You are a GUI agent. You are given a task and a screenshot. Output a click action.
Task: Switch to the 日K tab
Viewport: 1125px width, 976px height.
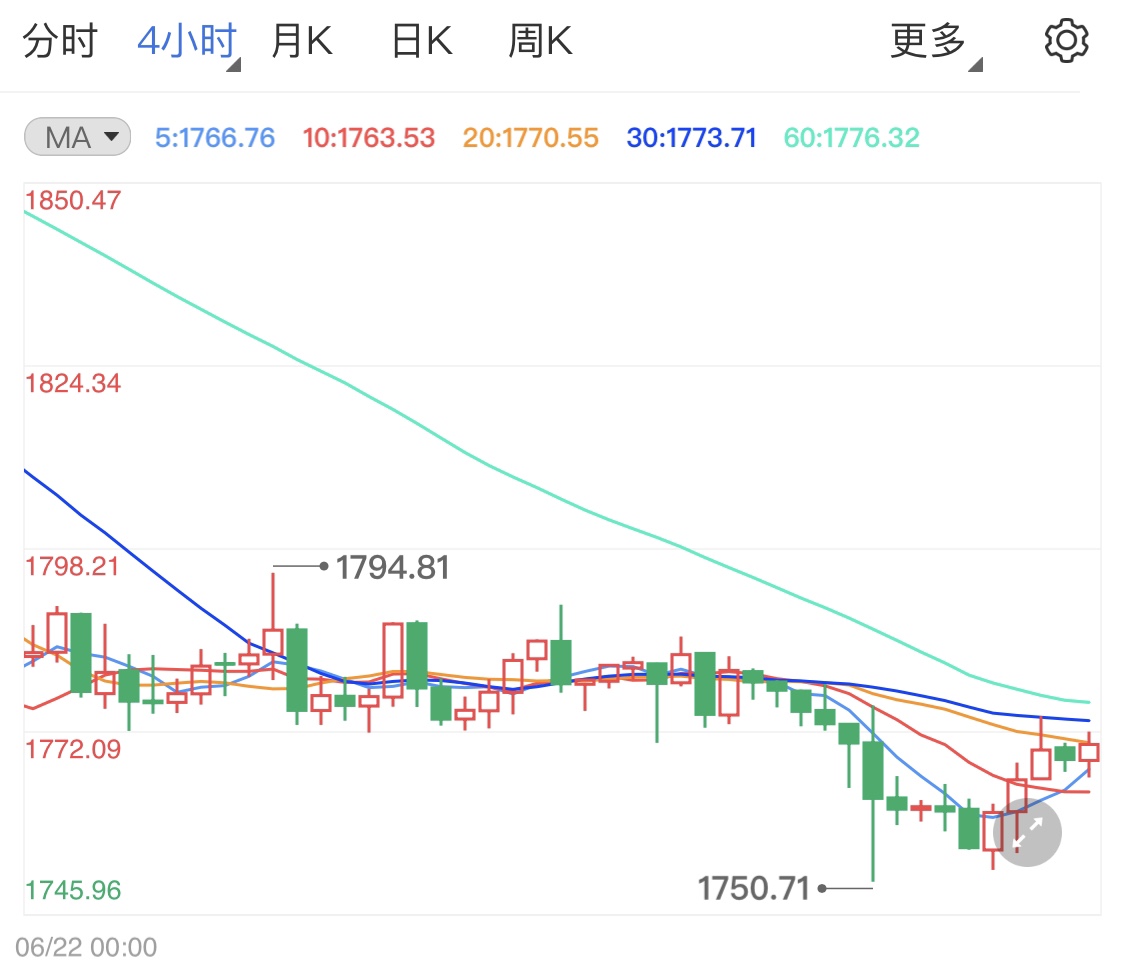click(x=422, y=41)
